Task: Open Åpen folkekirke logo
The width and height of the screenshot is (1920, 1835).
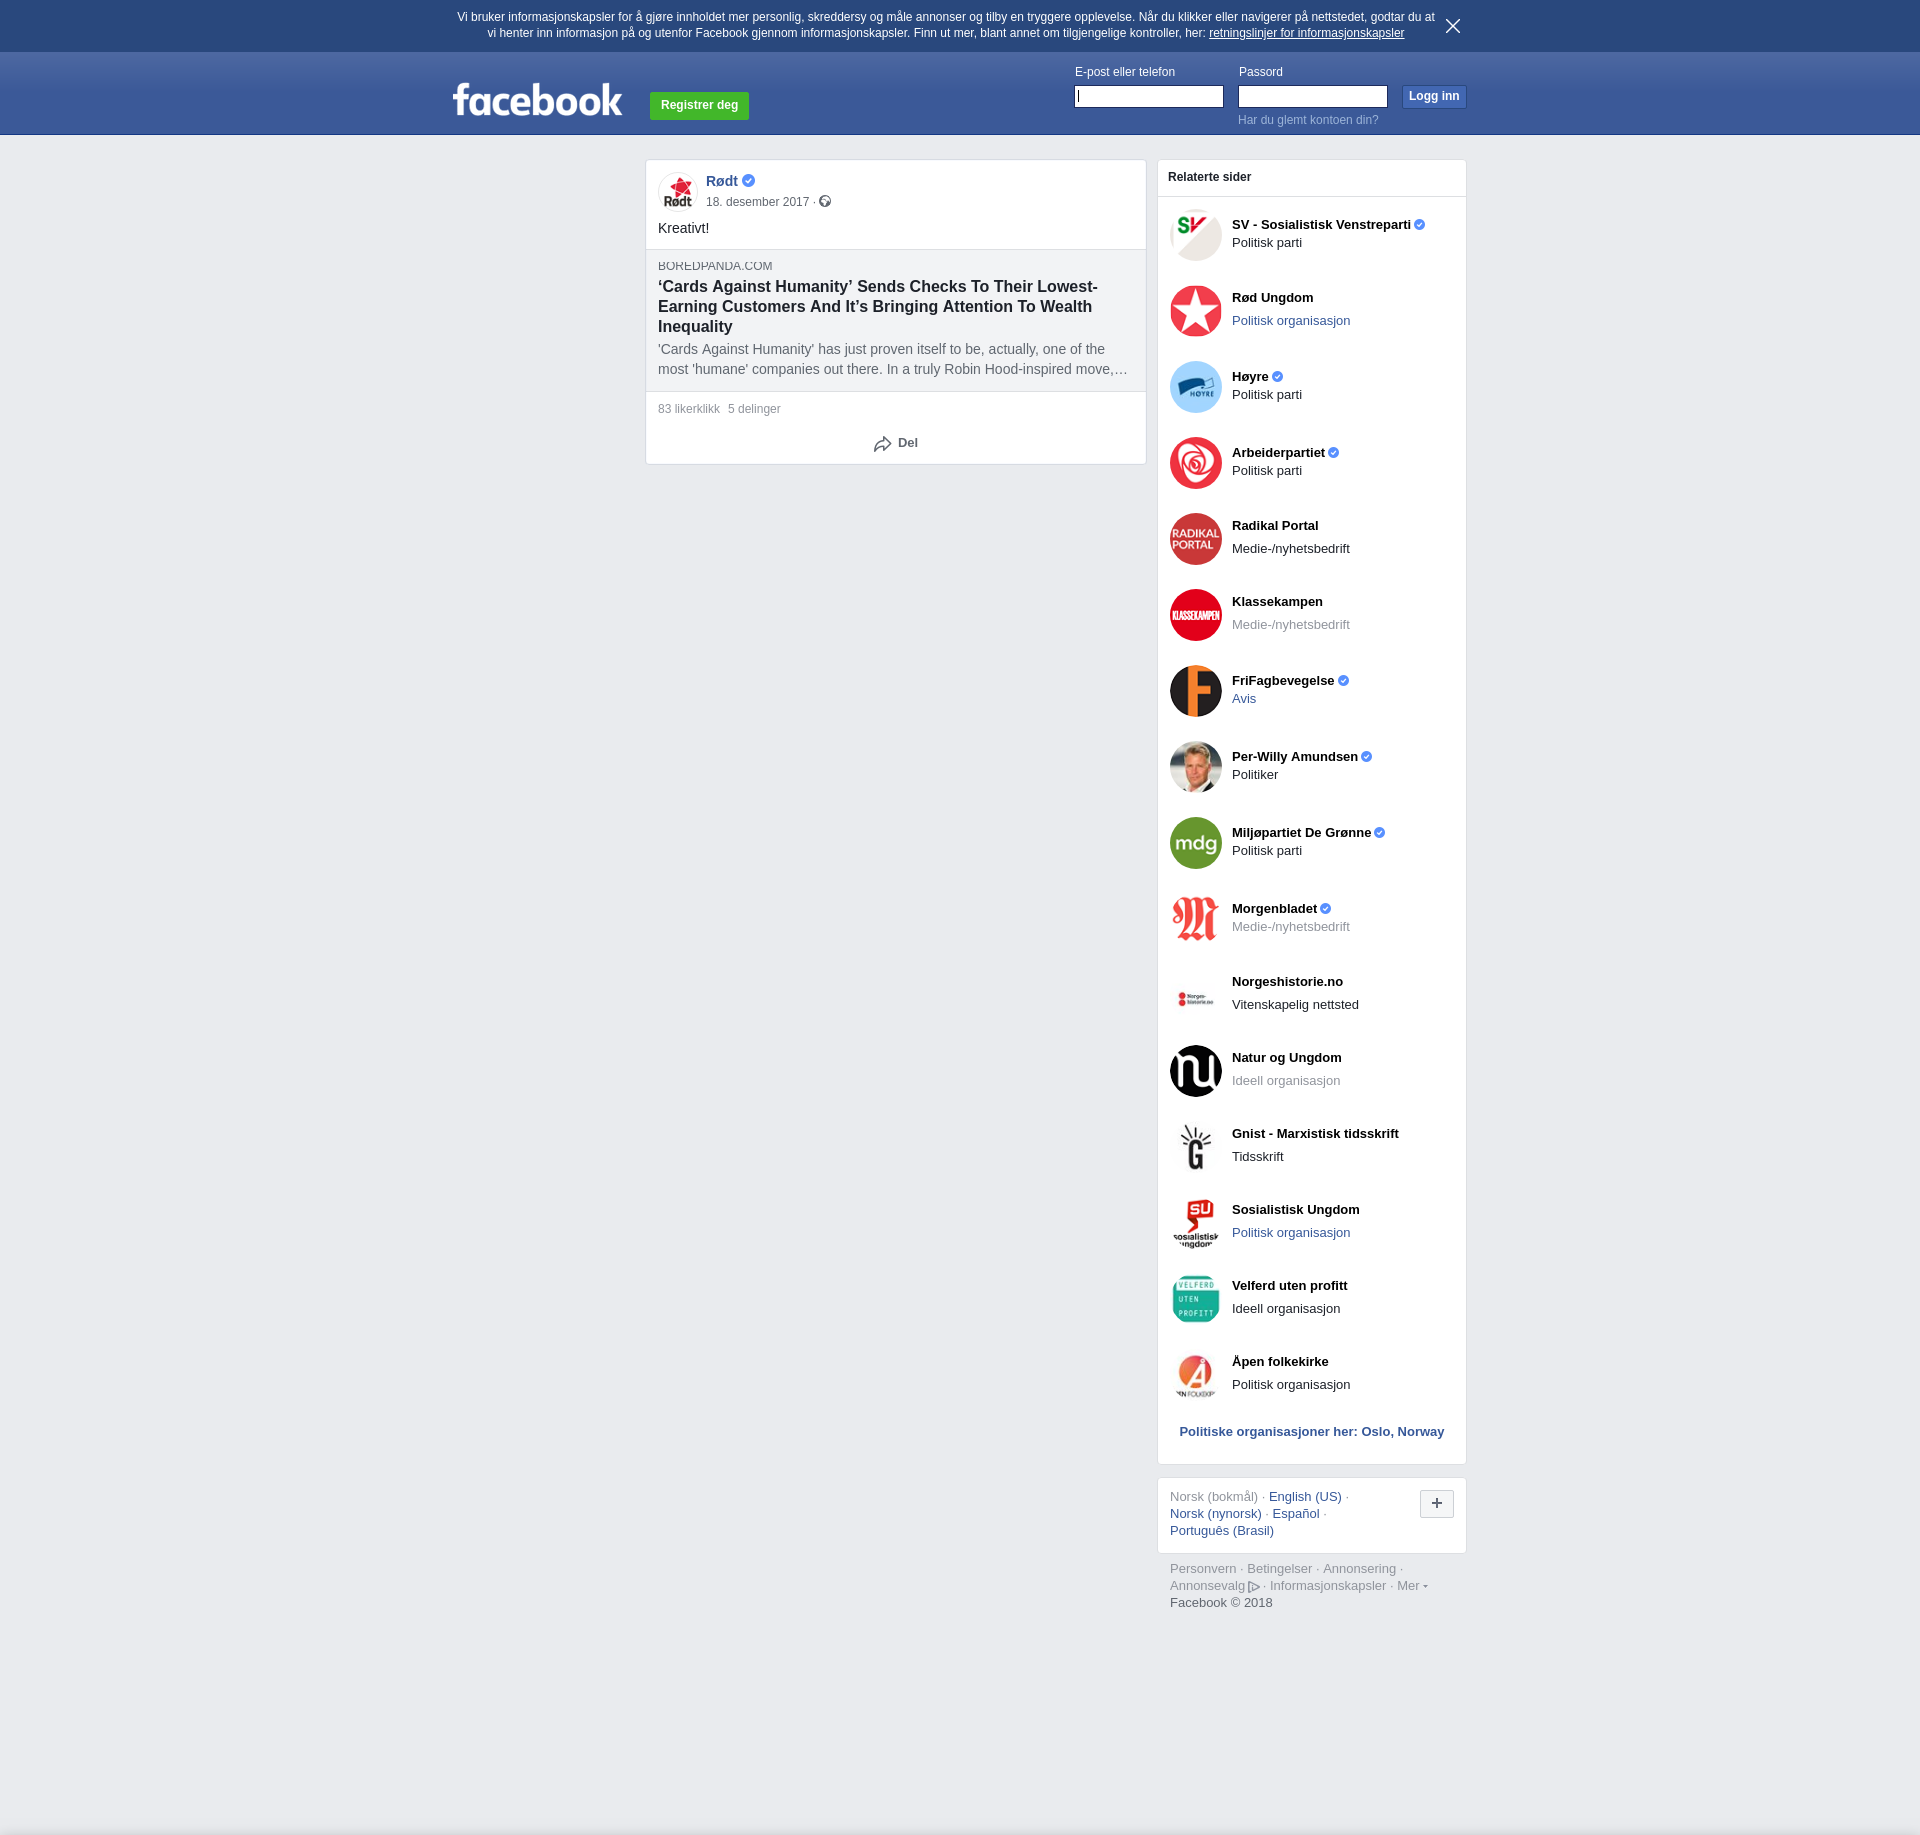Action: pos(1196,1375)
